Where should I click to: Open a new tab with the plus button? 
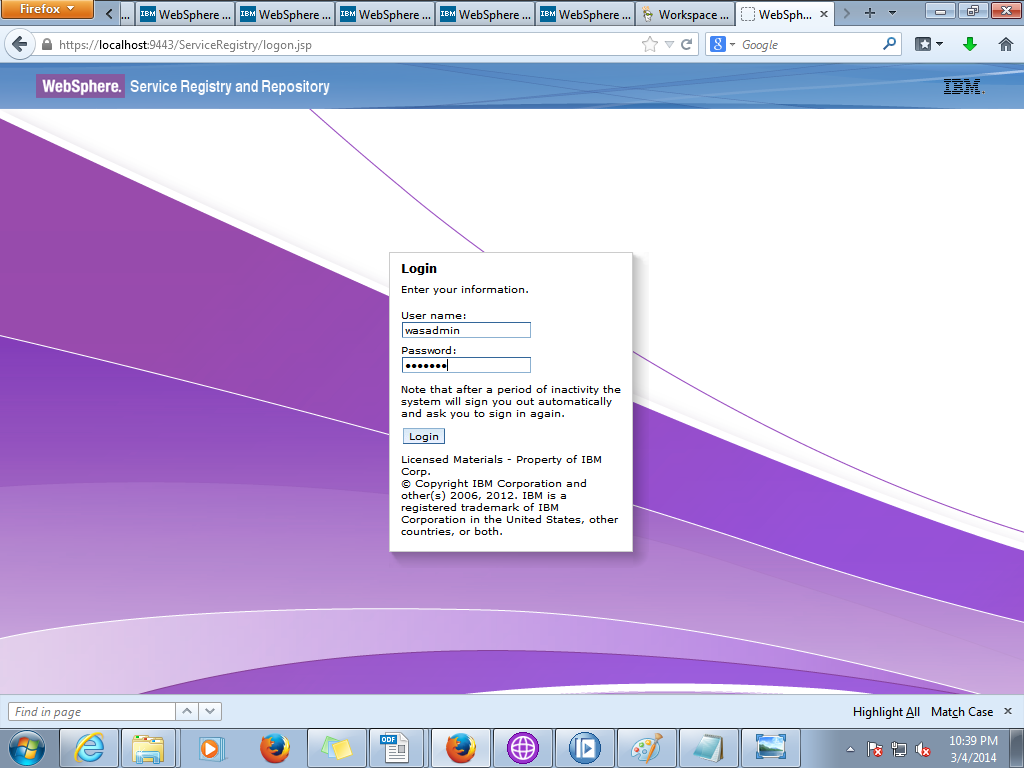tap(870, 13)
